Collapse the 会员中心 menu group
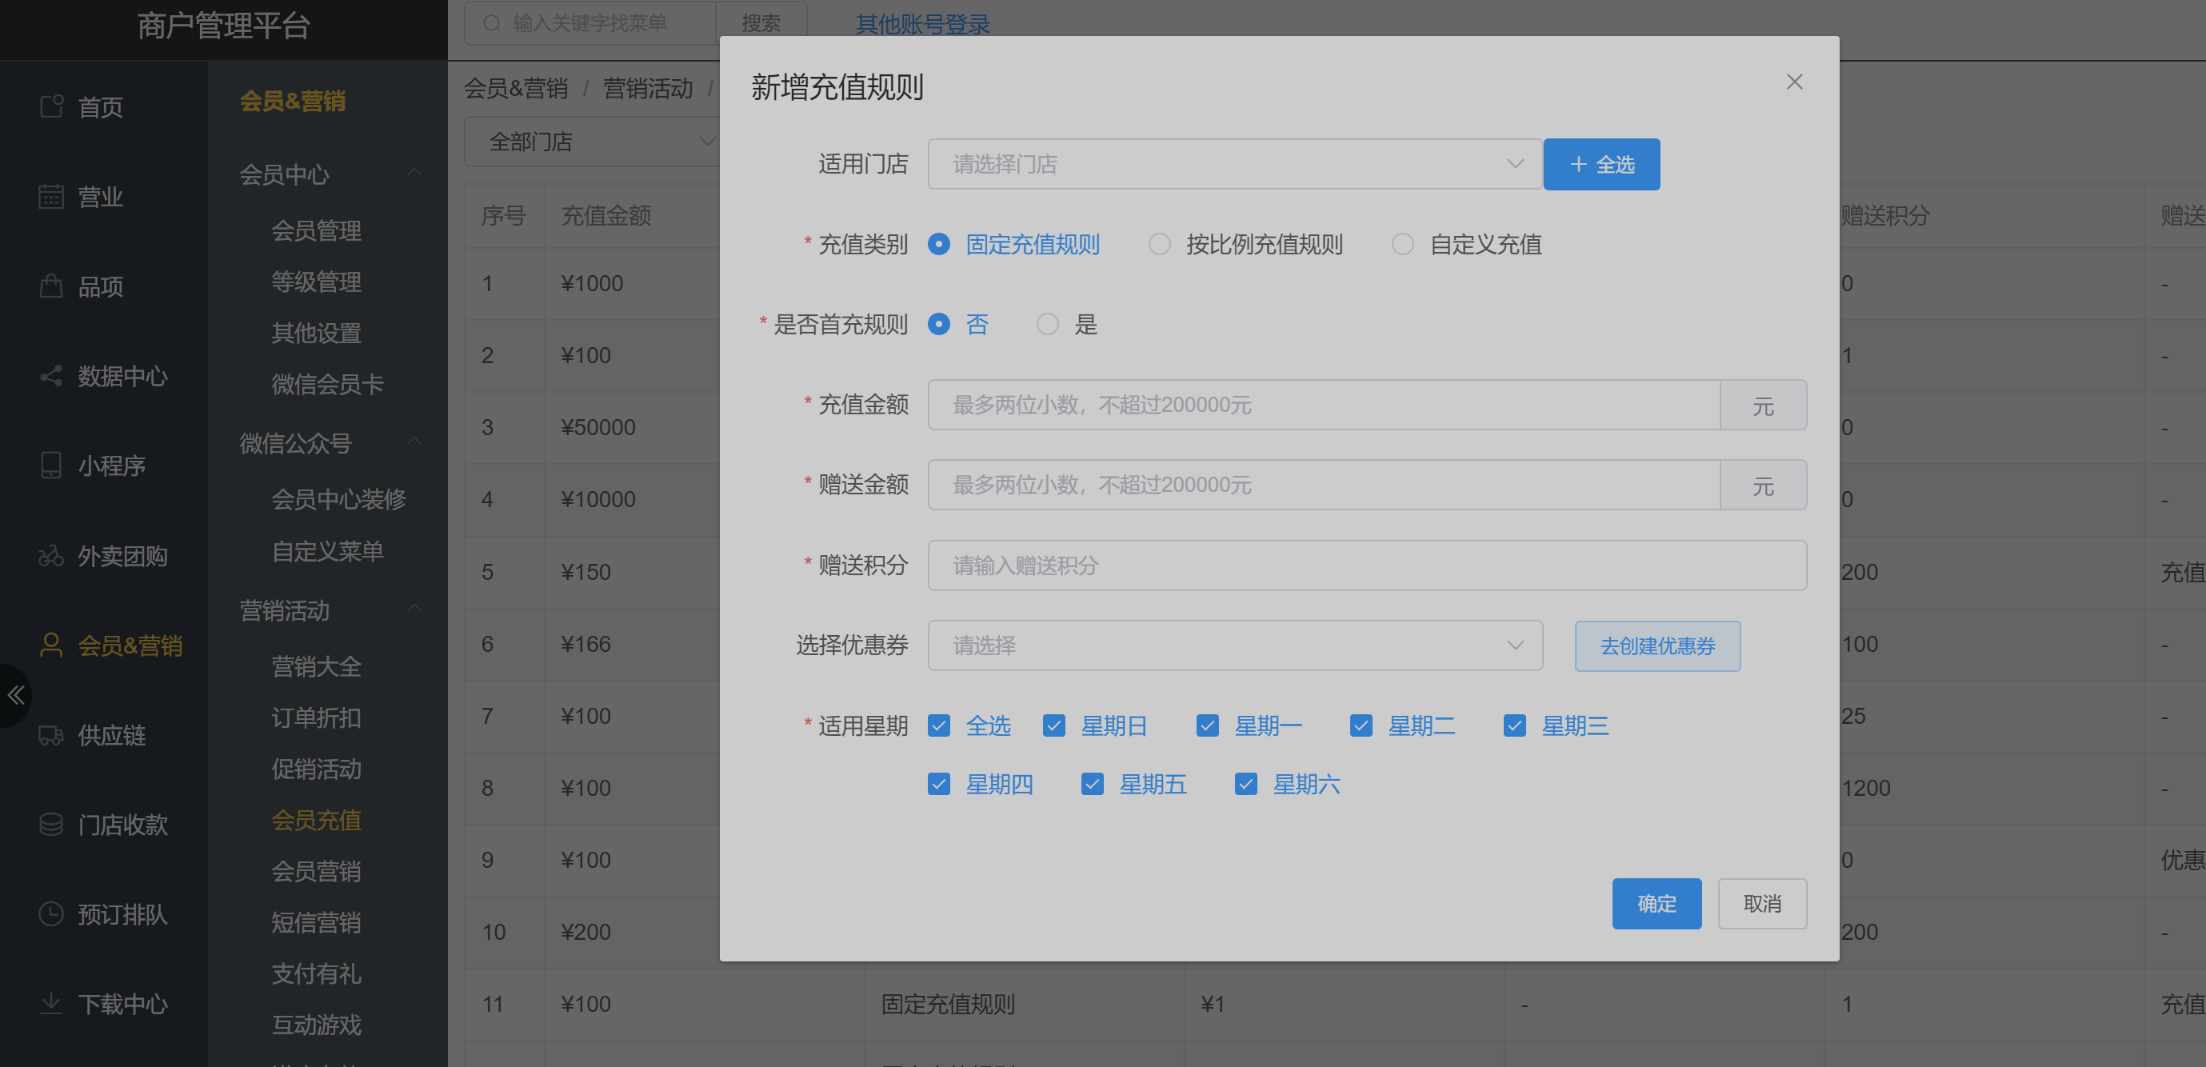 coord(414,174)
